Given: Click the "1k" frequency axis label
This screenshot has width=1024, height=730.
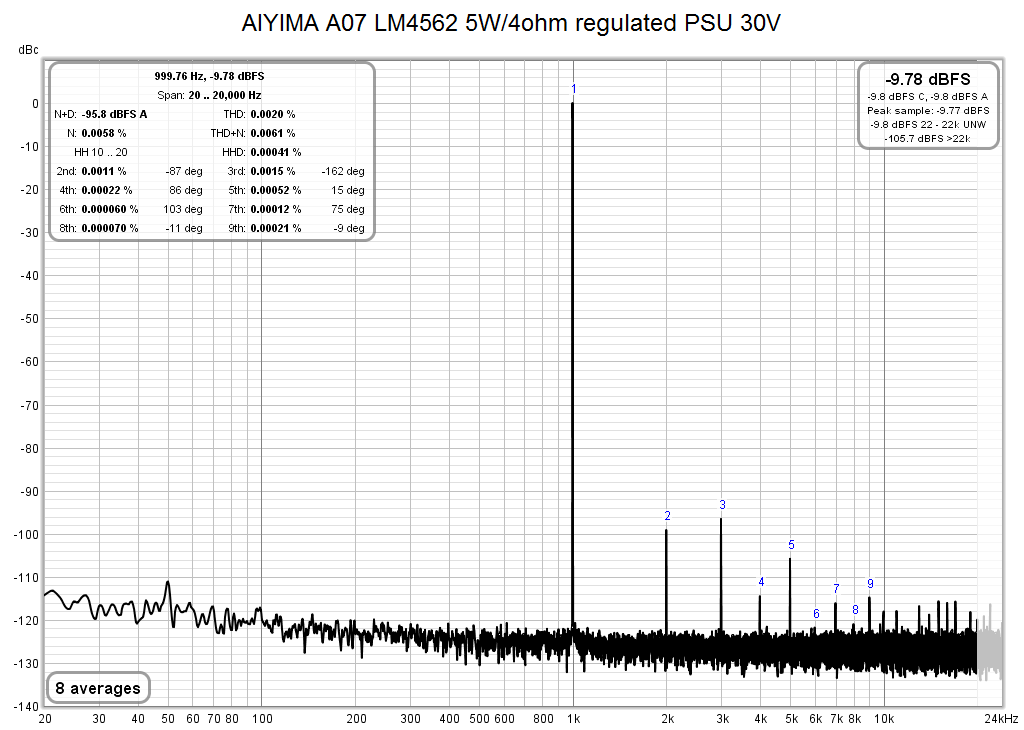Looking at the screenshot, I should pos(573,719).
